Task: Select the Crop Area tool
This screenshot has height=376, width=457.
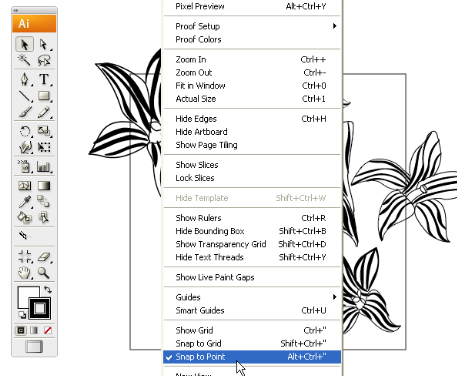Action: click(24, 257)
